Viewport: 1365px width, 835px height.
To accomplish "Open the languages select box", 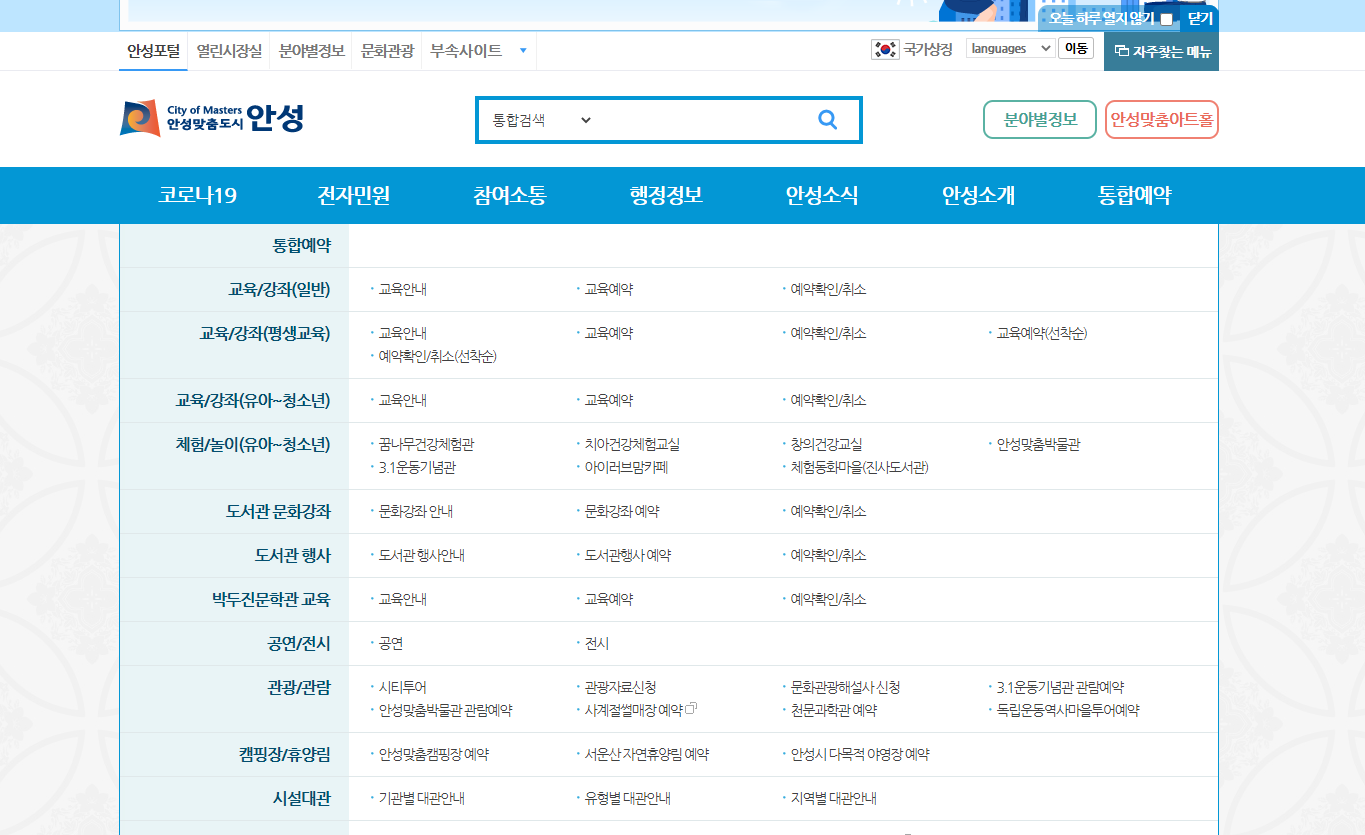I will 1010,48.
